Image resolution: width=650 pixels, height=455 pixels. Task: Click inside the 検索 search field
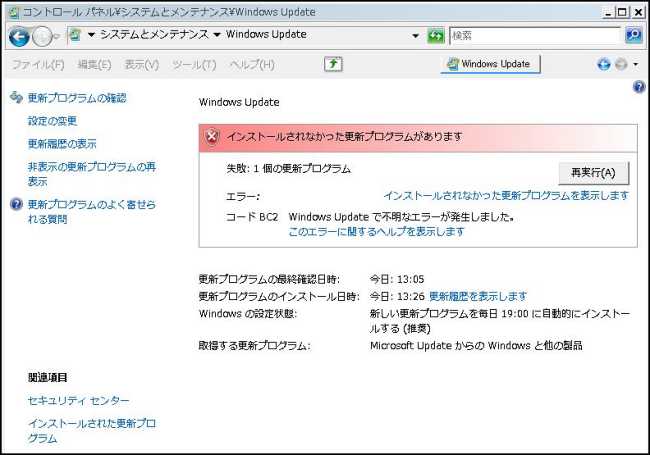pyautogui.click(x=535, y=36)
